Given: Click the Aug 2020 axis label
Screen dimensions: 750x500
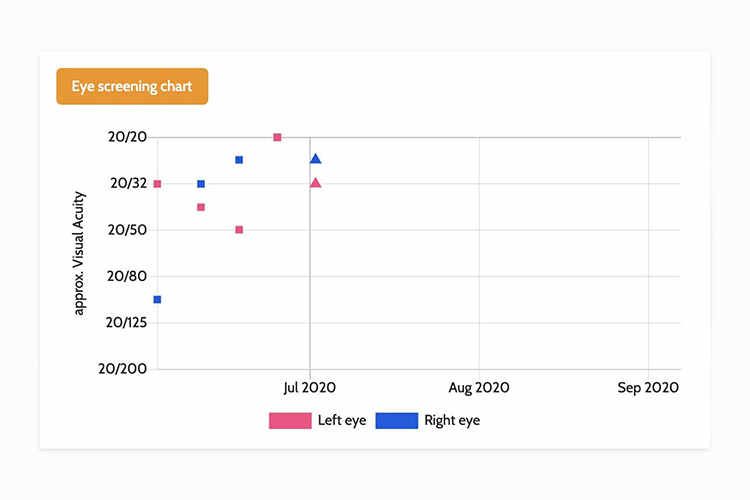Looking at the screenshot, I should (x=479, y=388).
